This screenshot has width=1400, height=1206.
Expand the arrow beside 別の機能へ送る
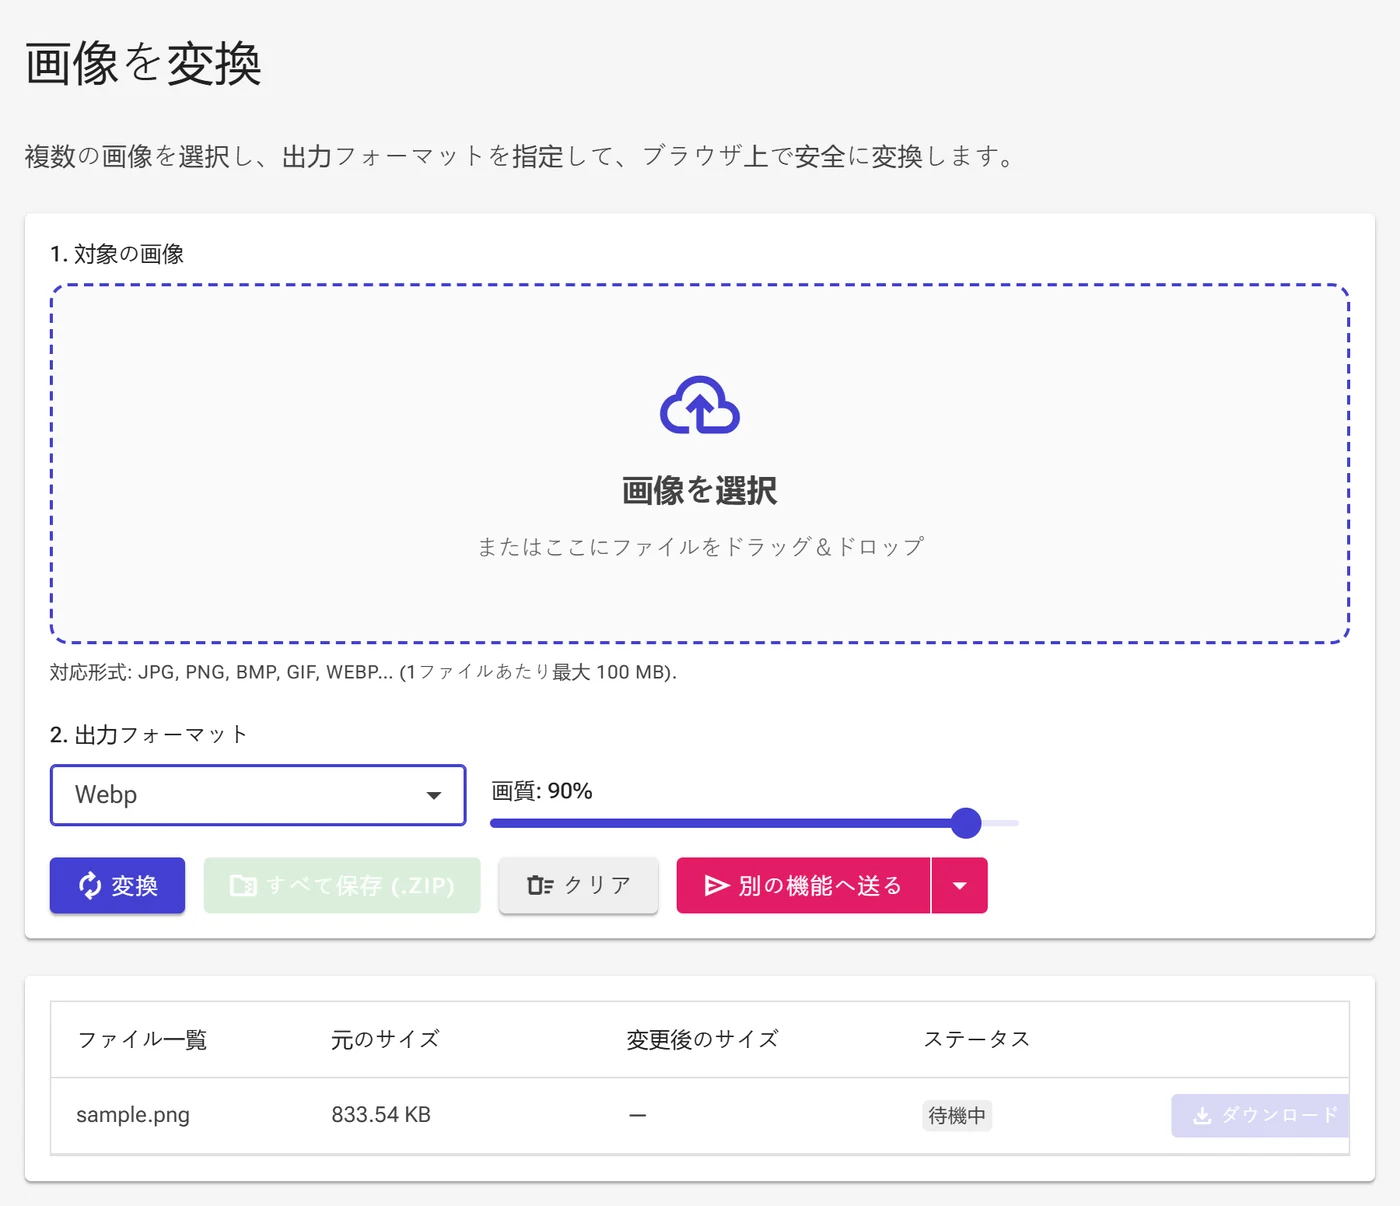tap(960, 885)
